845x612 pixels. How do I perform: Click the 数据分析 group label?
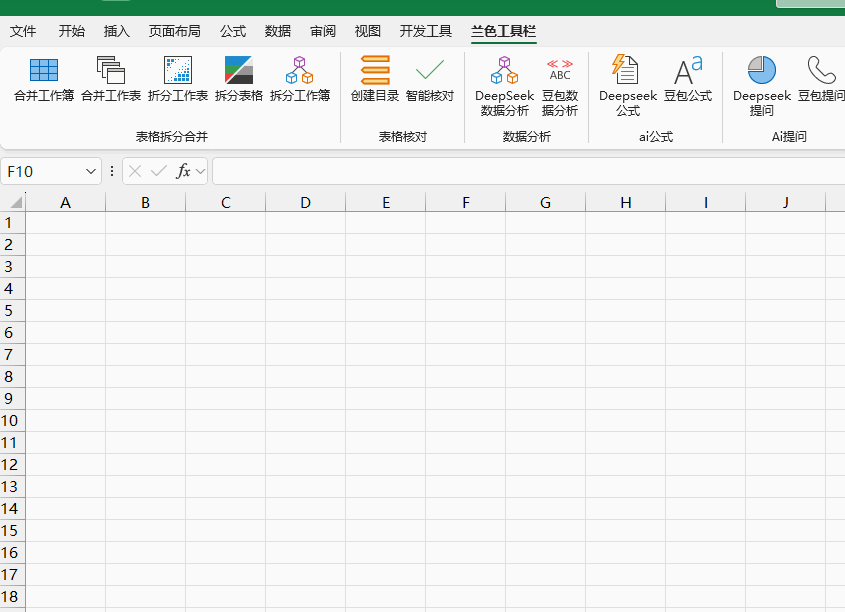click(x=527, y=137)
